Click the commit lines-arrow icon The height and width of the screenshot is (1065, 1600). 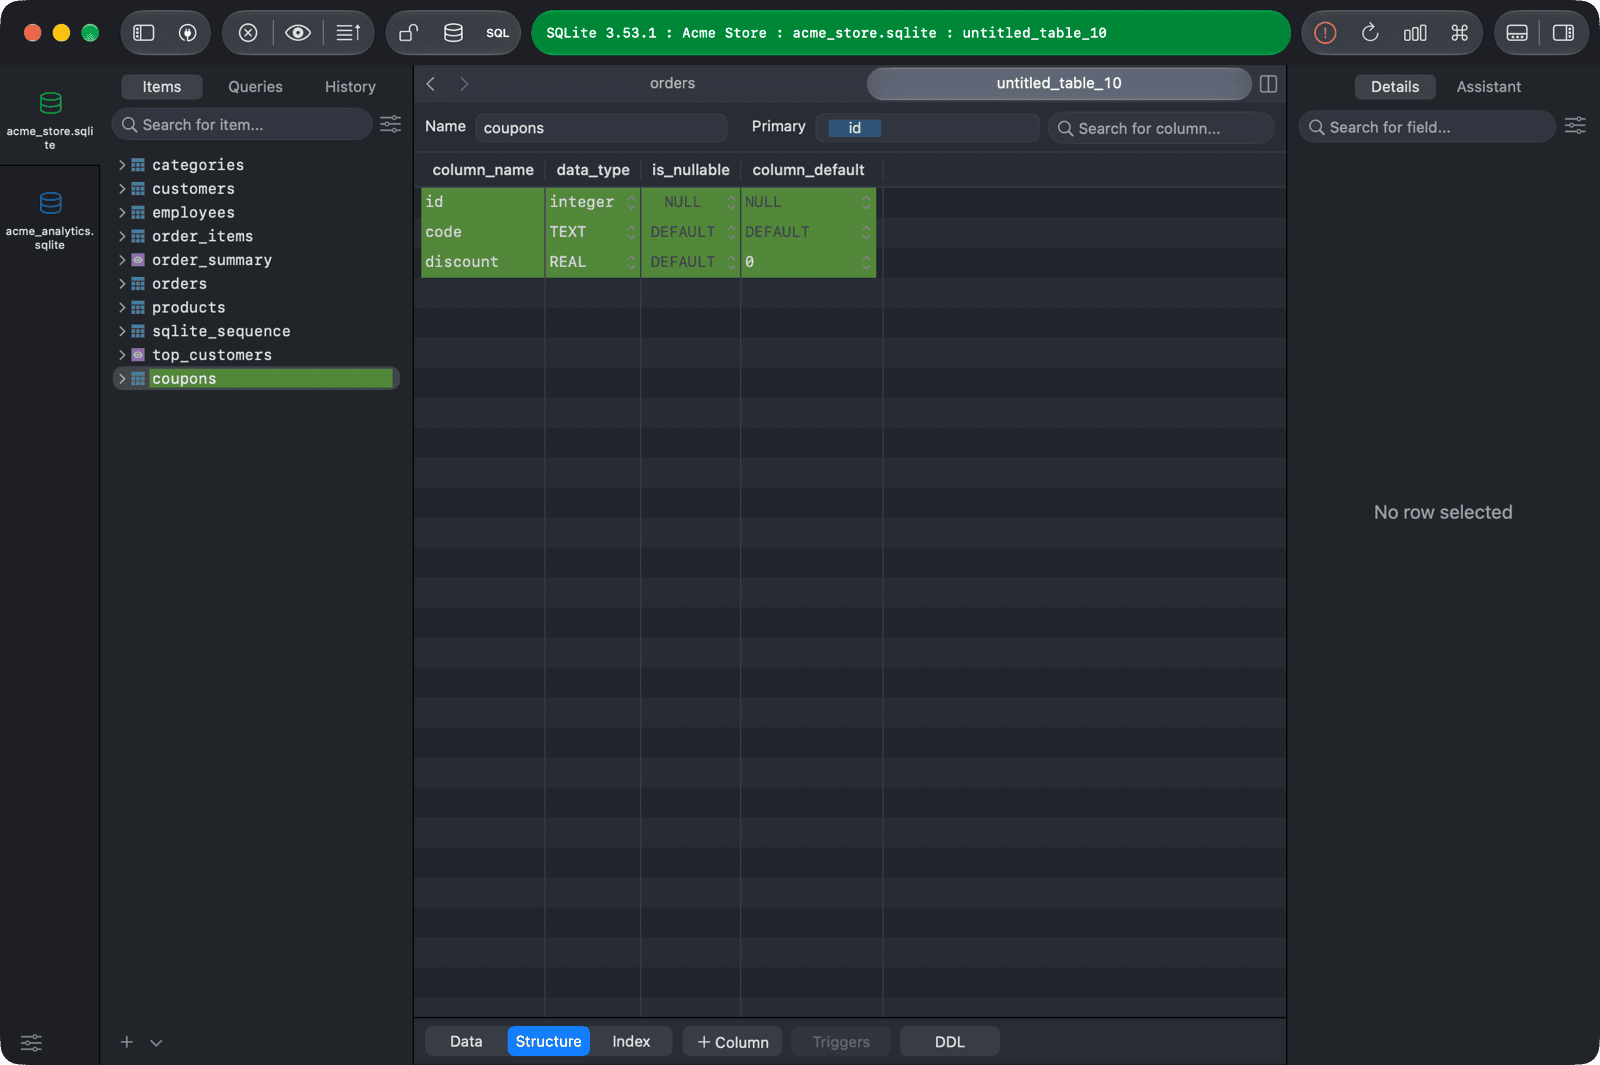[348, 33]
